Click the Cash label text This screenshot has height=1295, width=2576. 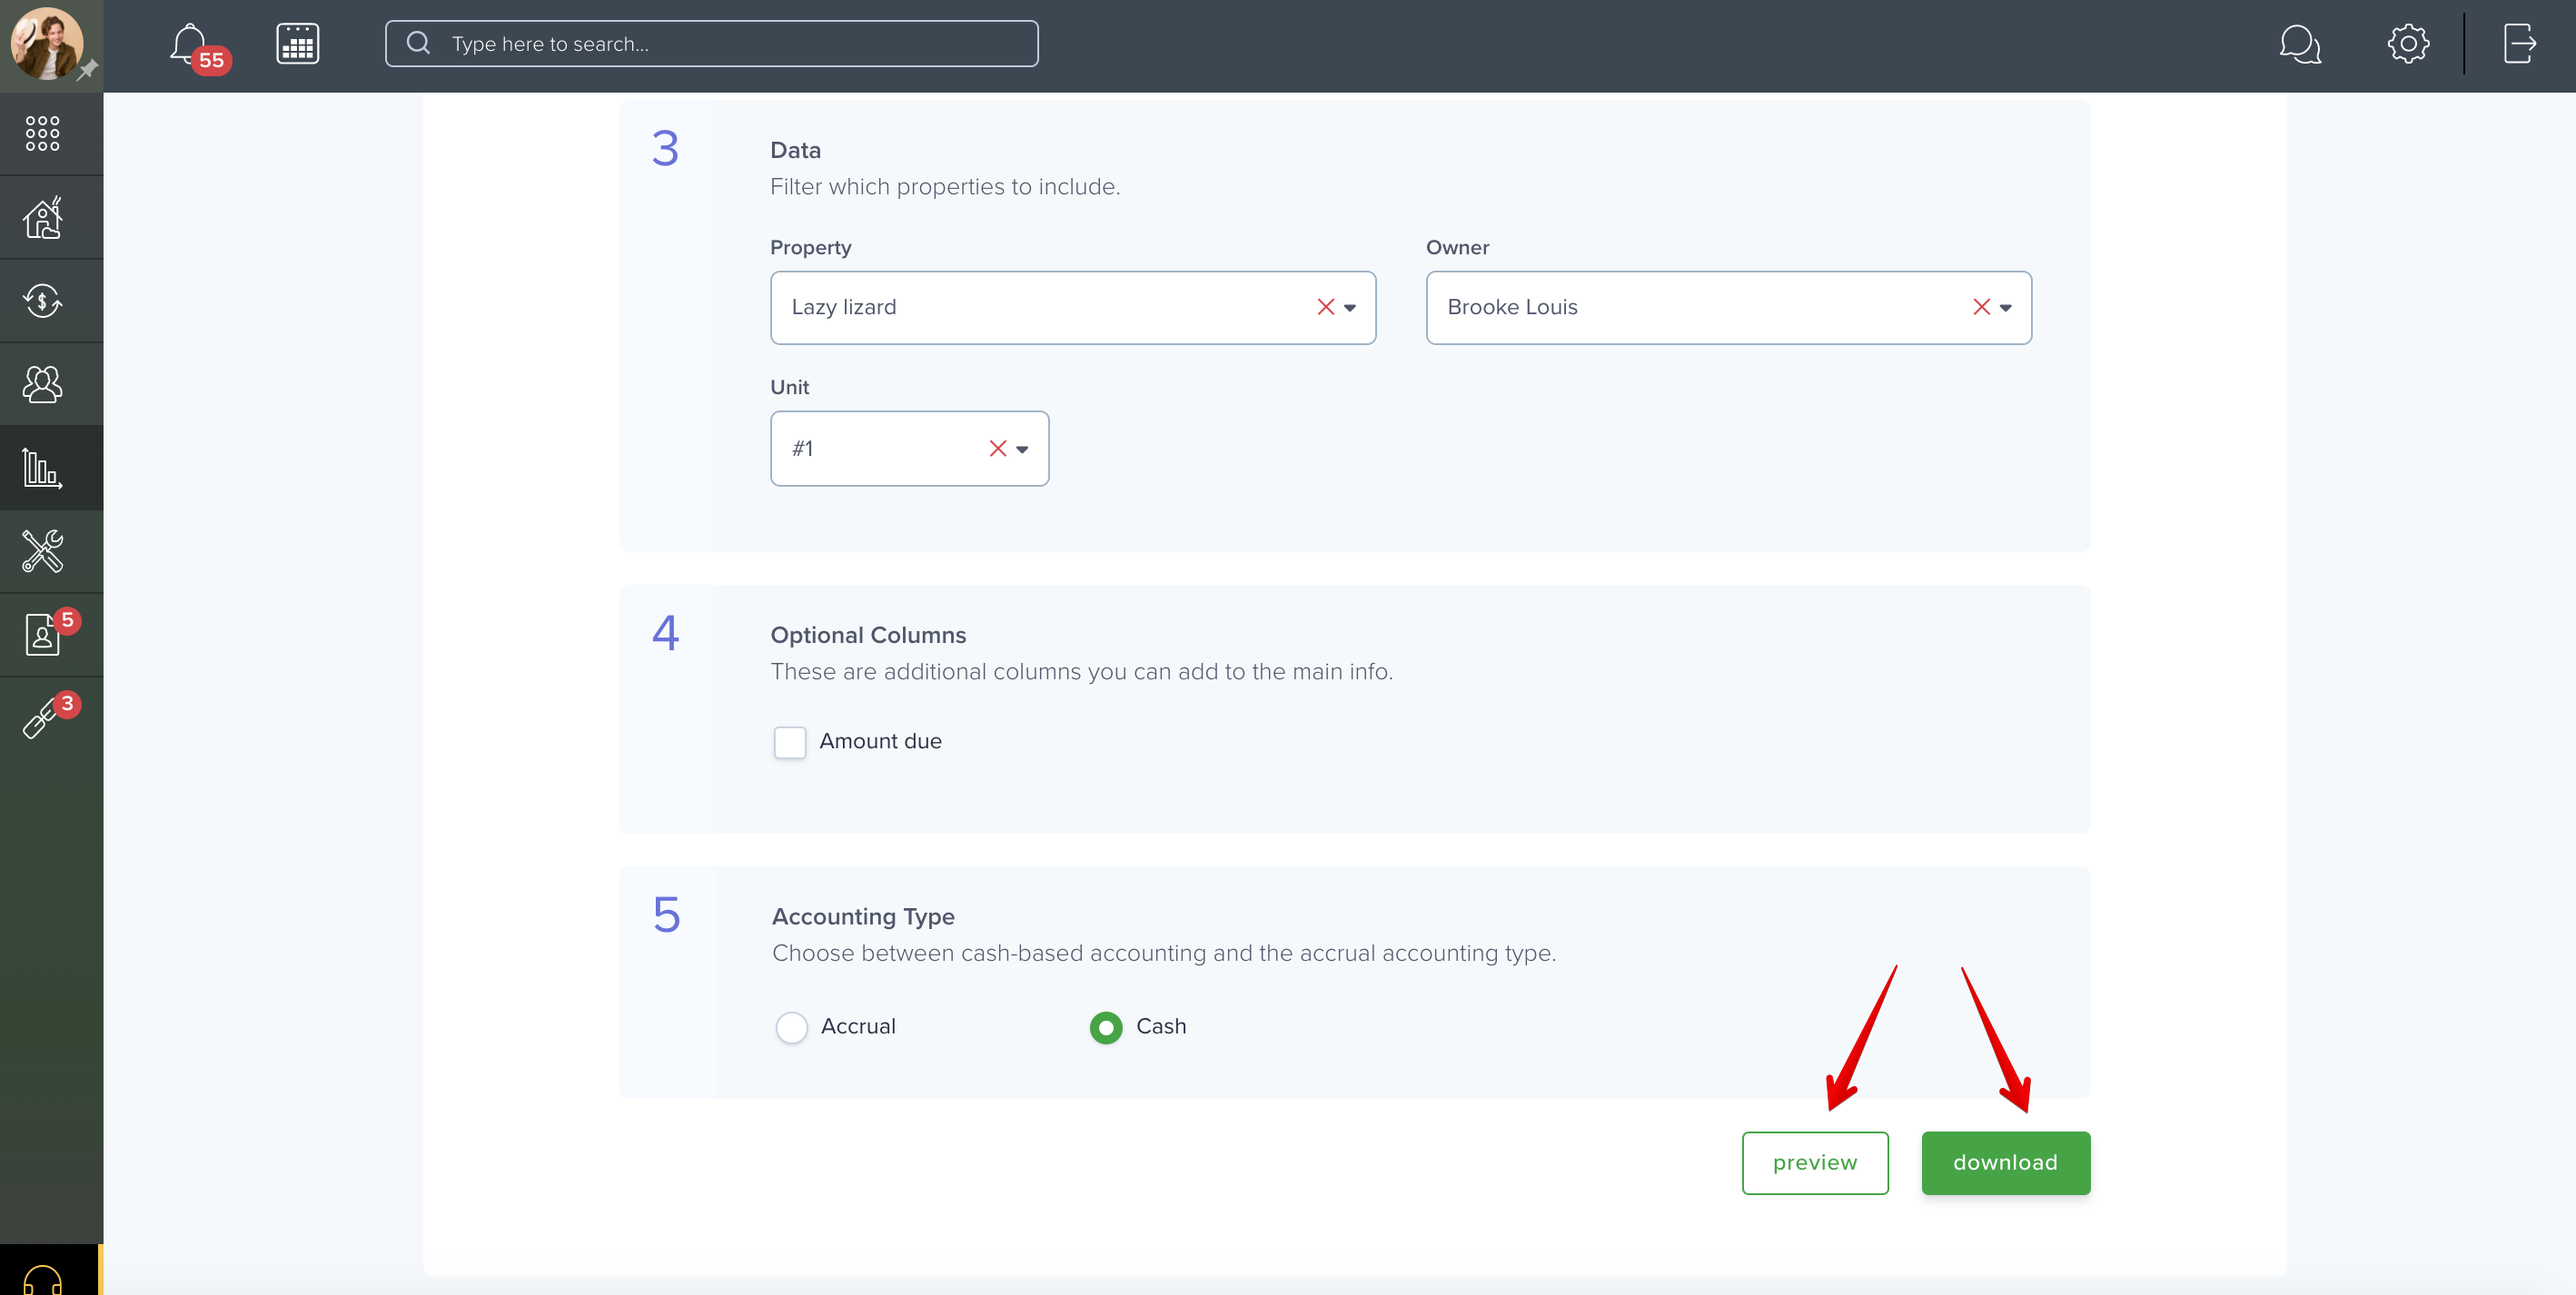click(1161, 1026)
